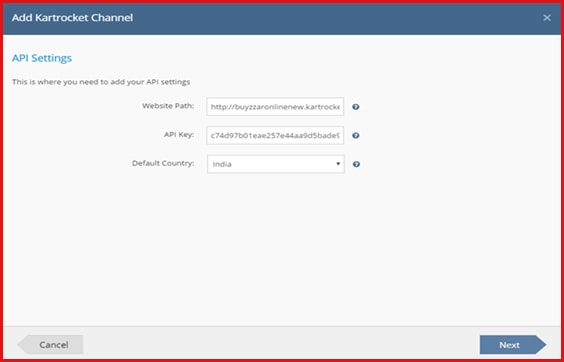Select the Add Kartrocket Channel title text
Image resolution: width=564 pixels, height=362 pixels.
pos(72,18)
